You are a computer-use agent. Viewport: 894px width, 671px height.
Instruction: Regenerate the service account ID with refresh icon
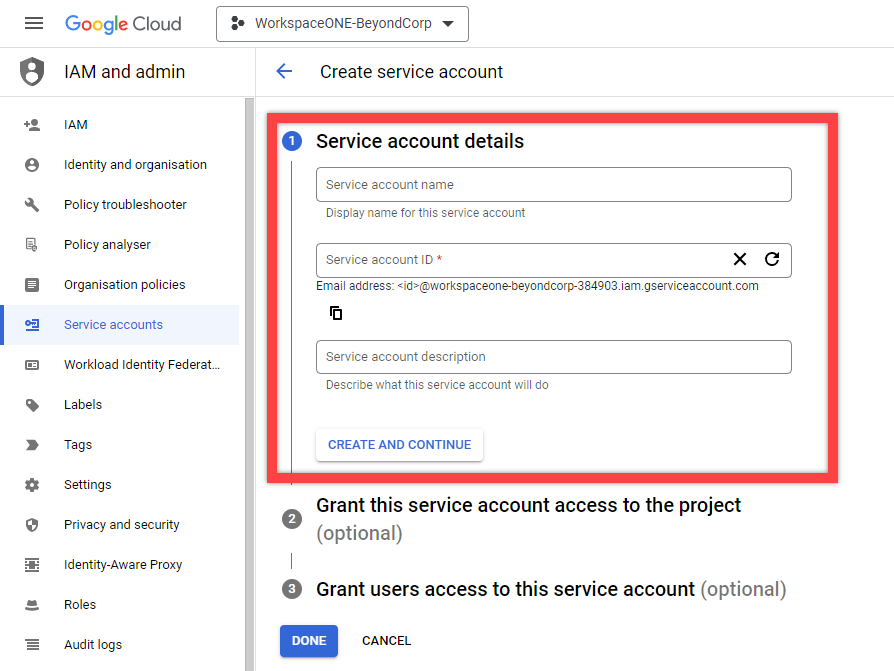click(772, 259)
